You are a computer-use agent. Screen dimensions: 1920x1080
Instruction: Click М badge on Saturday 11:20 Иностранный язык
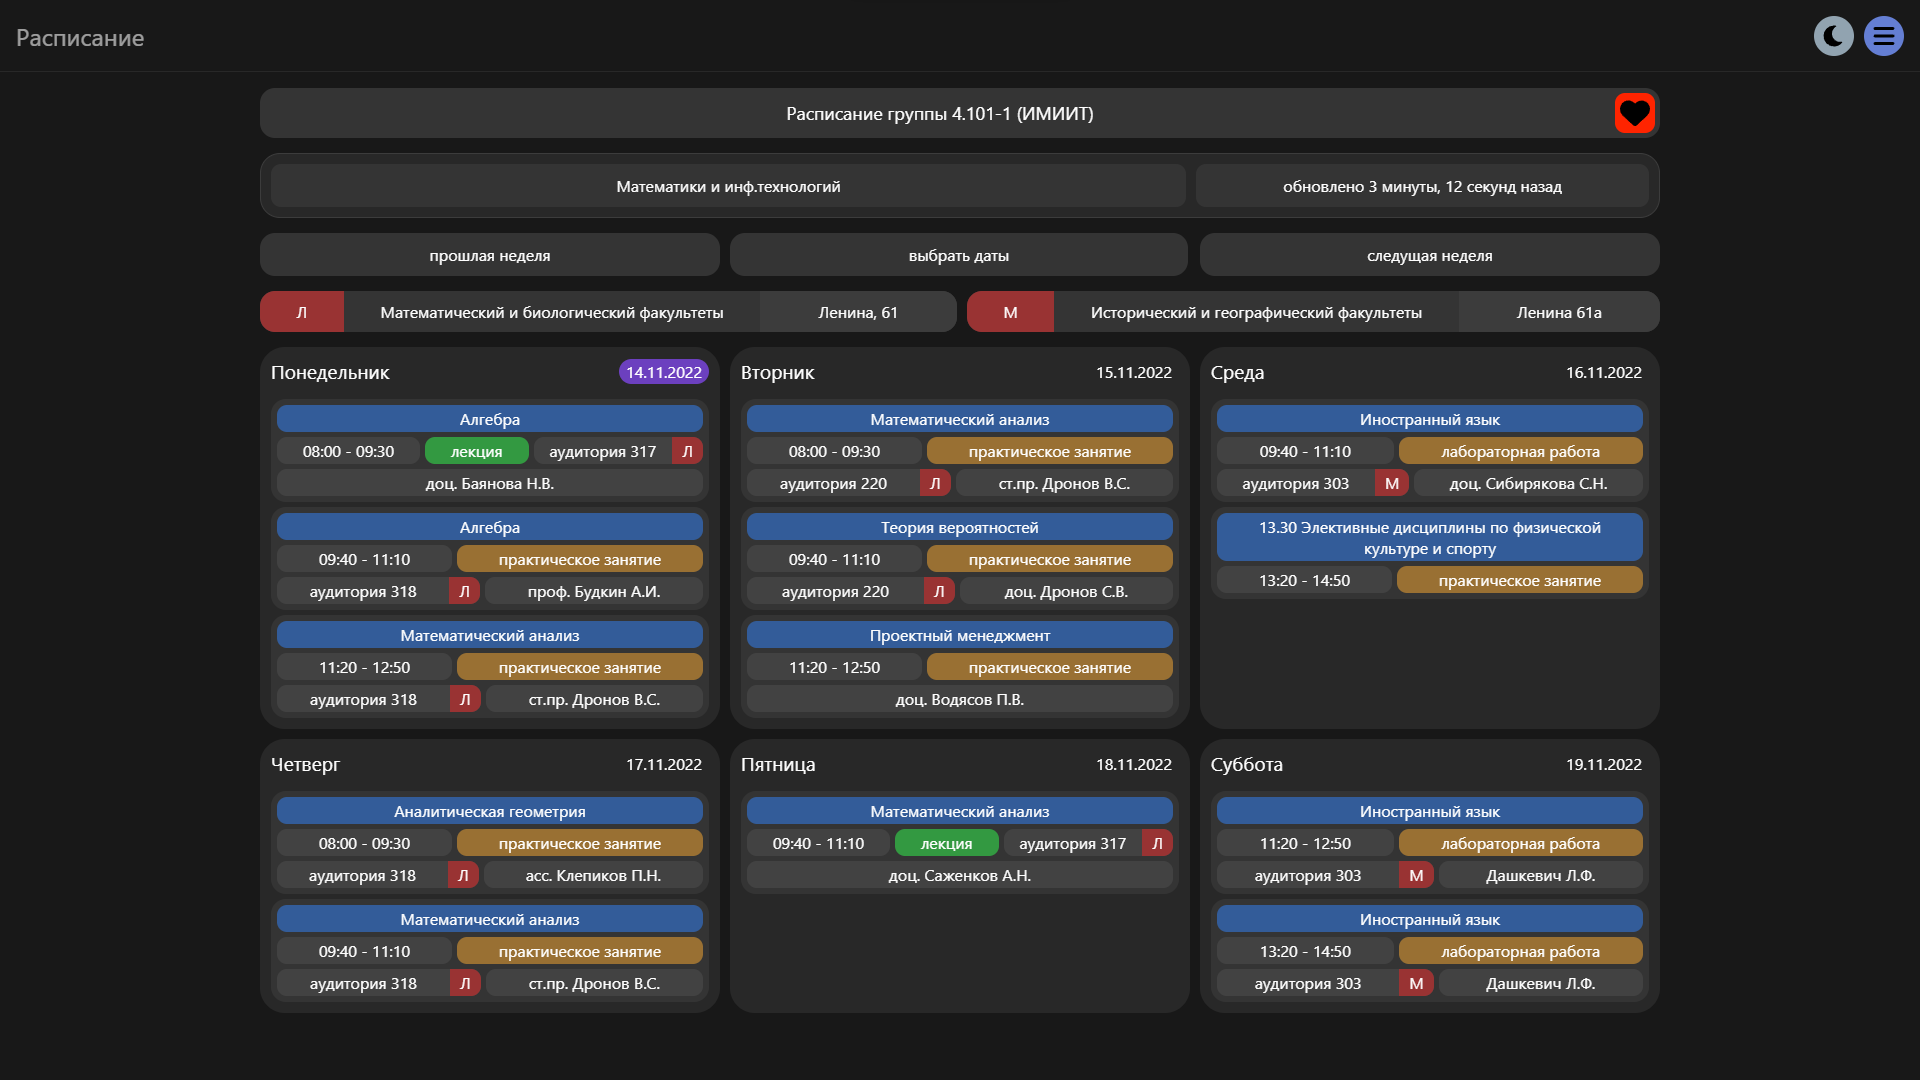(1416, 875)
